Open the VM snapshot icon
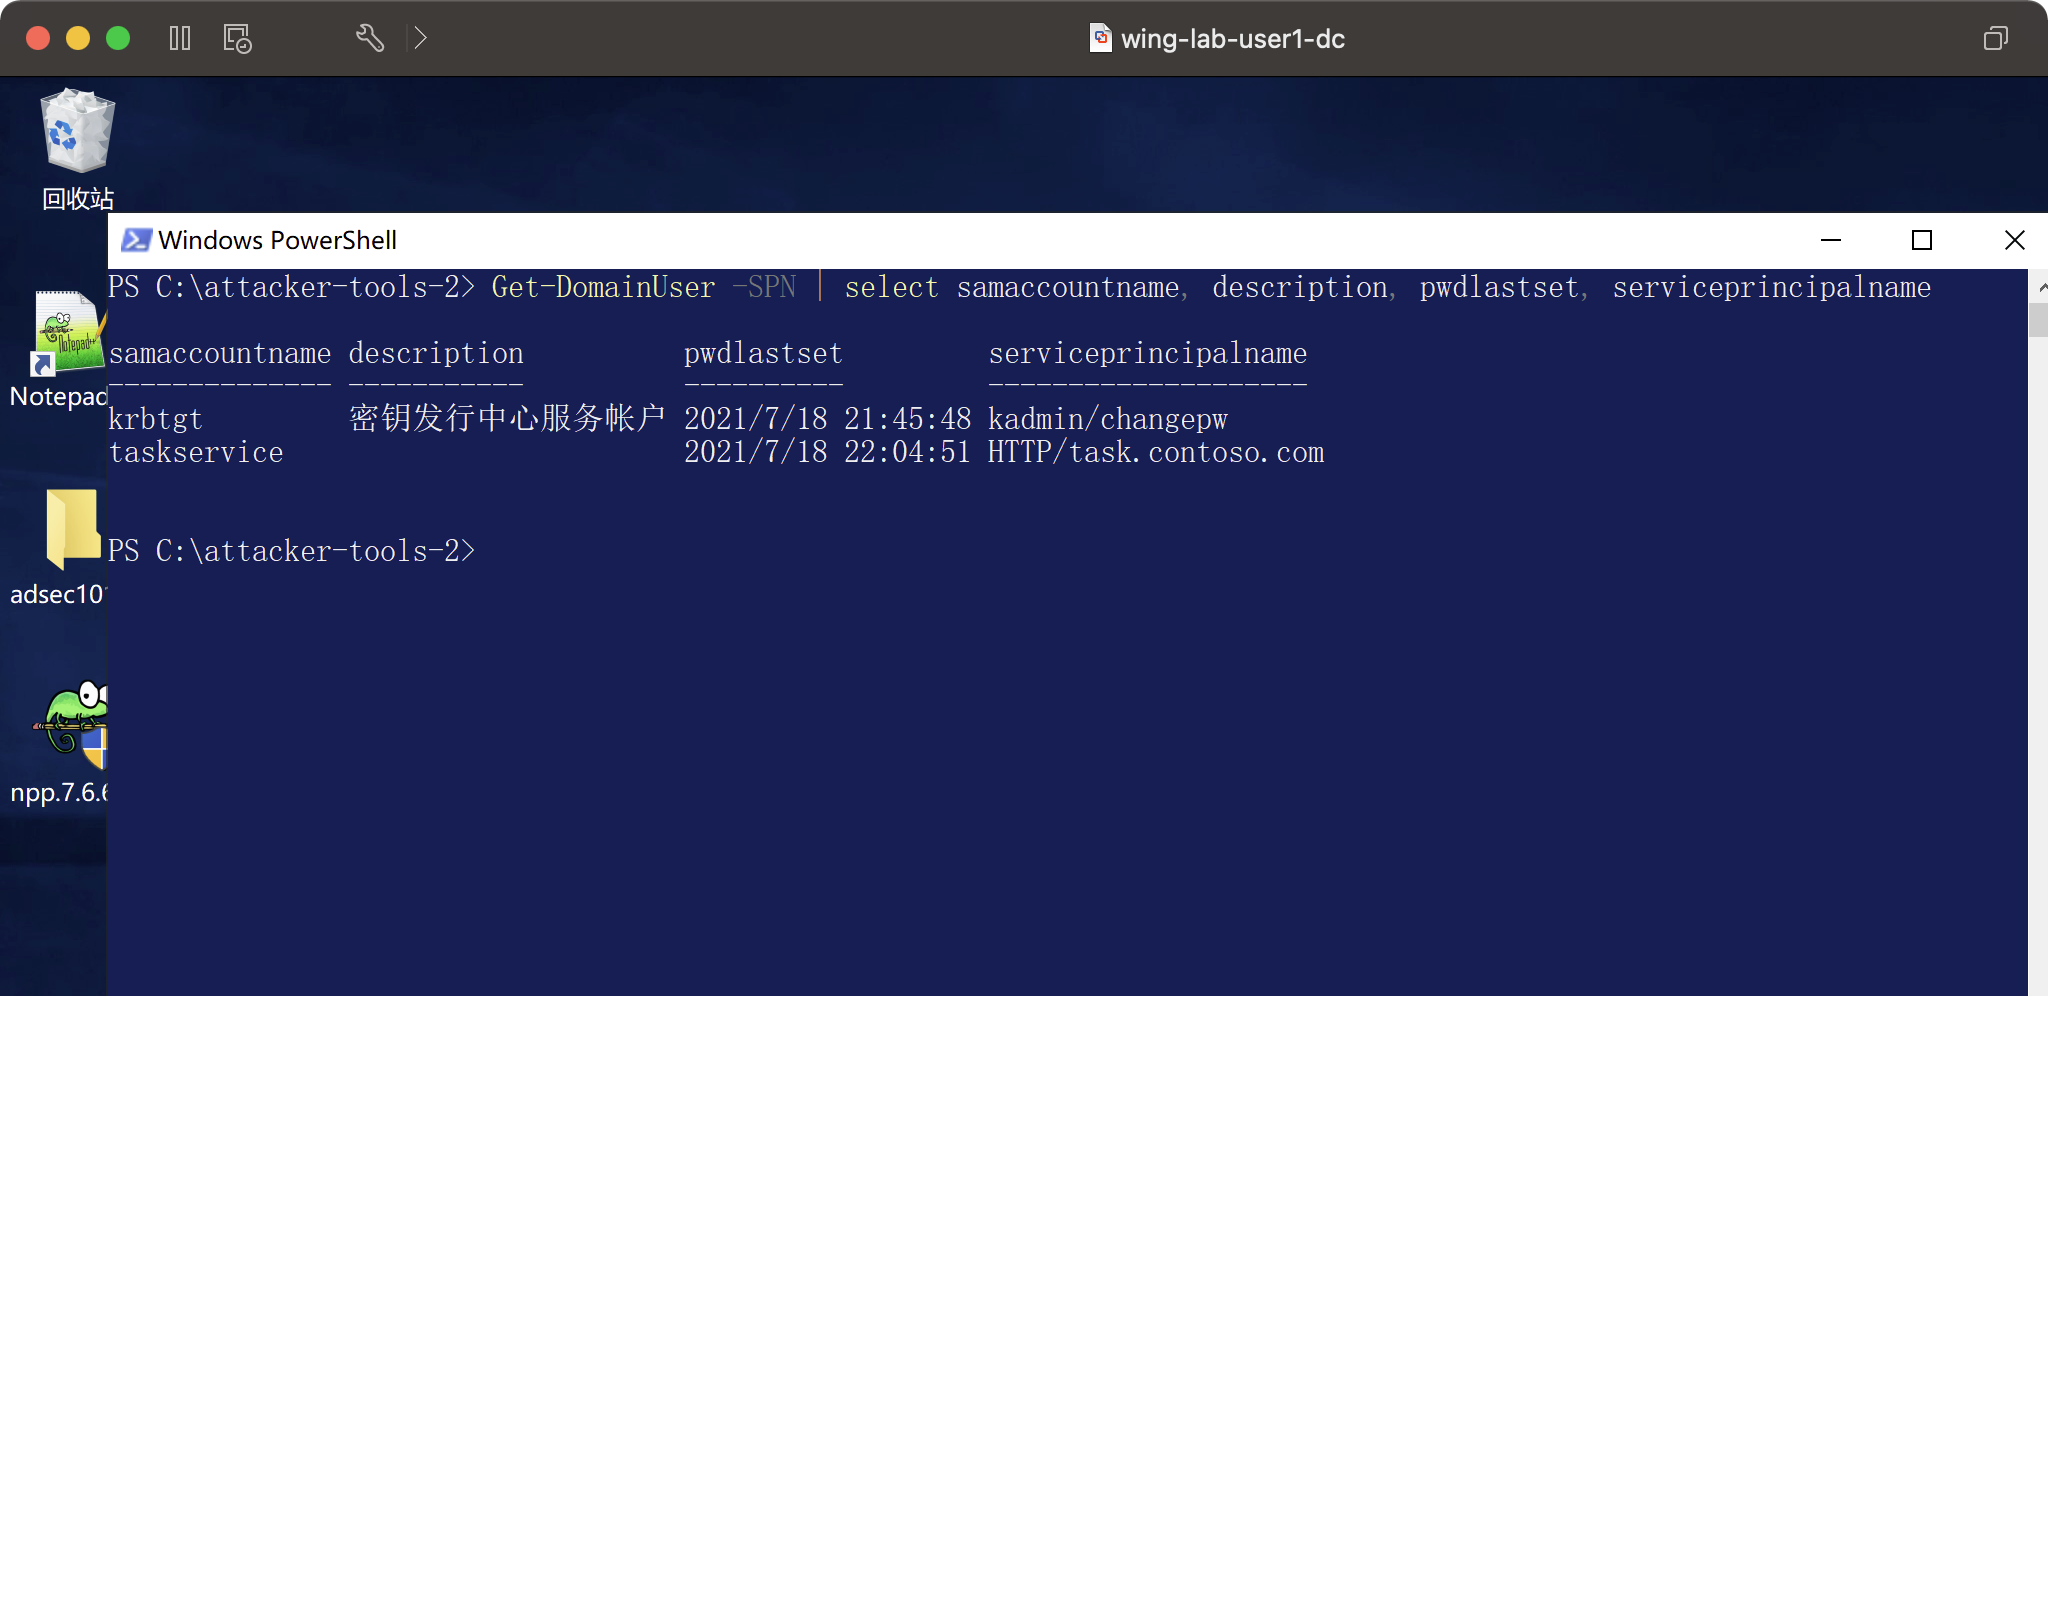The image size is (2048, 1612). [237, 38]
